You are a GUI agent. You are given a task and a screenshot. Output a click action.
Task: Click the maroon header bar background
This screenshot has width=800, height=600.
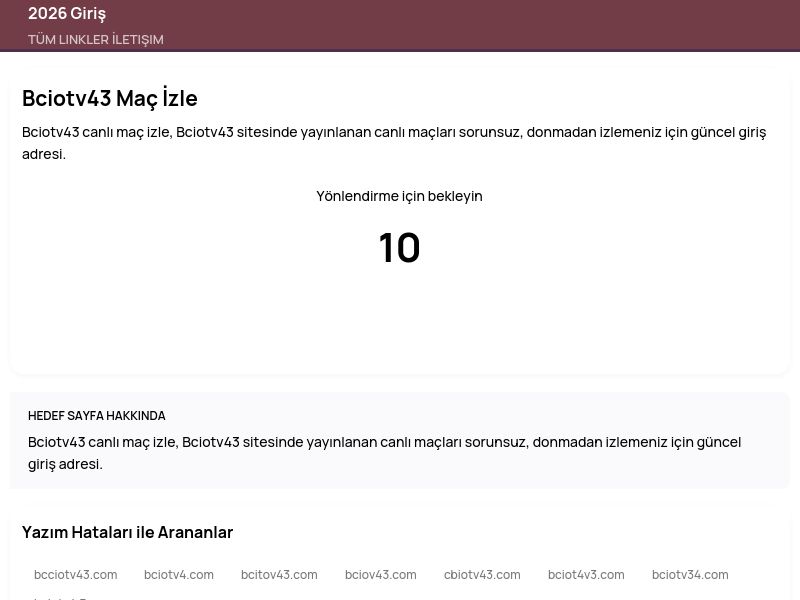(500, 24)
